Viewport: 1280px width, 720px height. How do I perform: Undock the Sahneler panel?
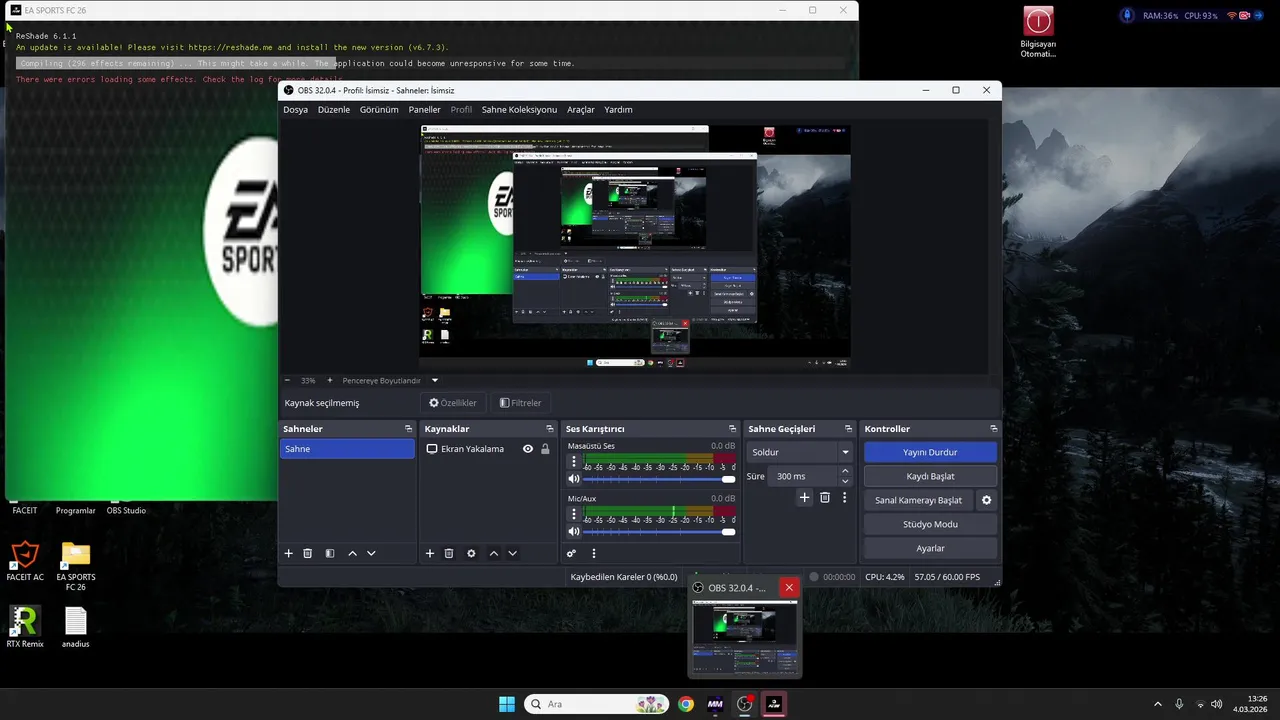408,429
